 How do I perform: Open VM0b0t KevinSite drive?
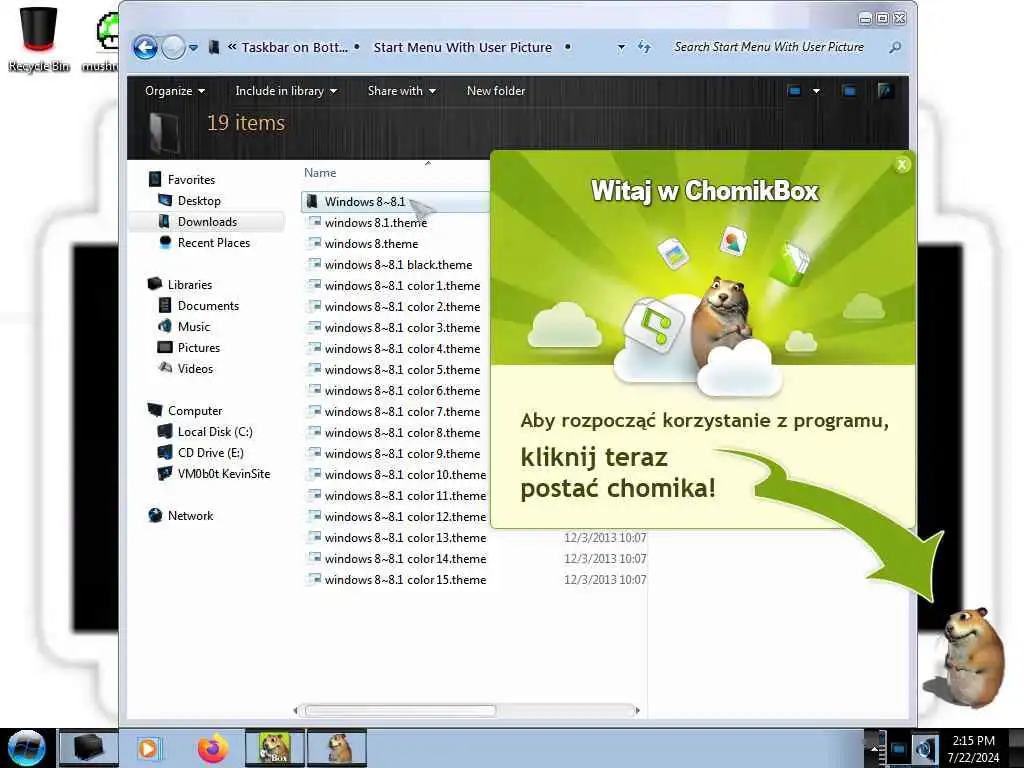(x=223, y=473)
